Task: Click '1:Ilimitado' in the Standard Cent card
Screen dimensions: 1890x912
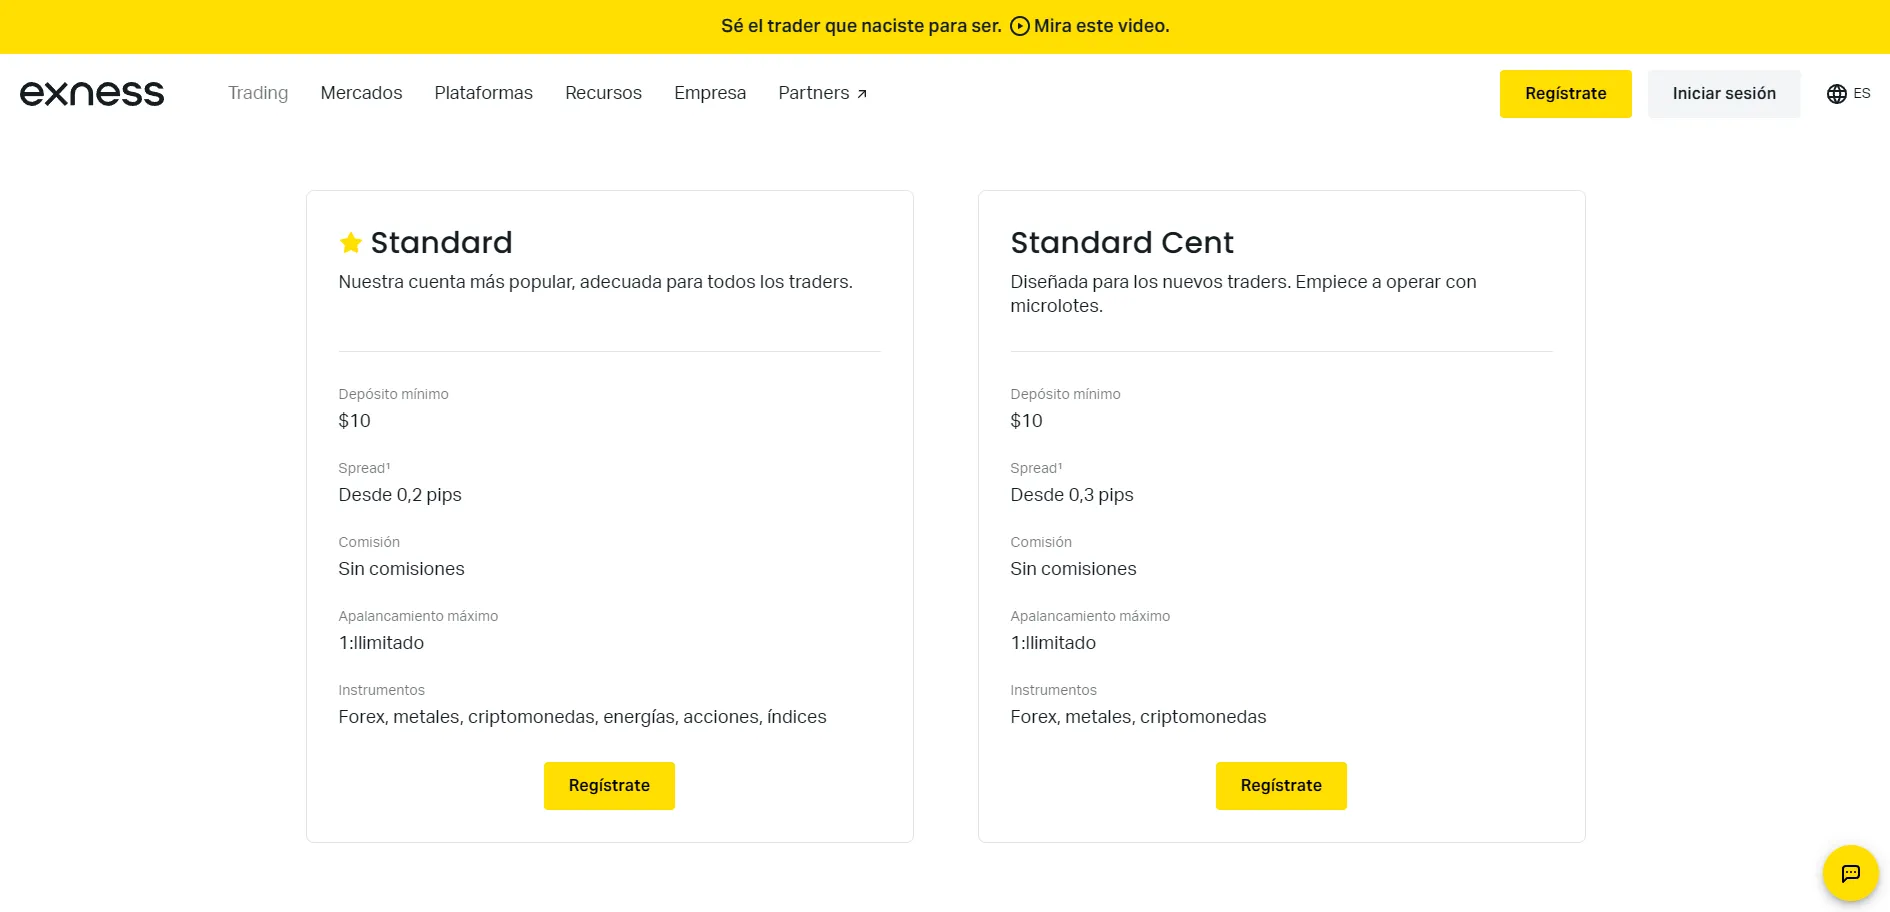Action: coord(1053,643)
